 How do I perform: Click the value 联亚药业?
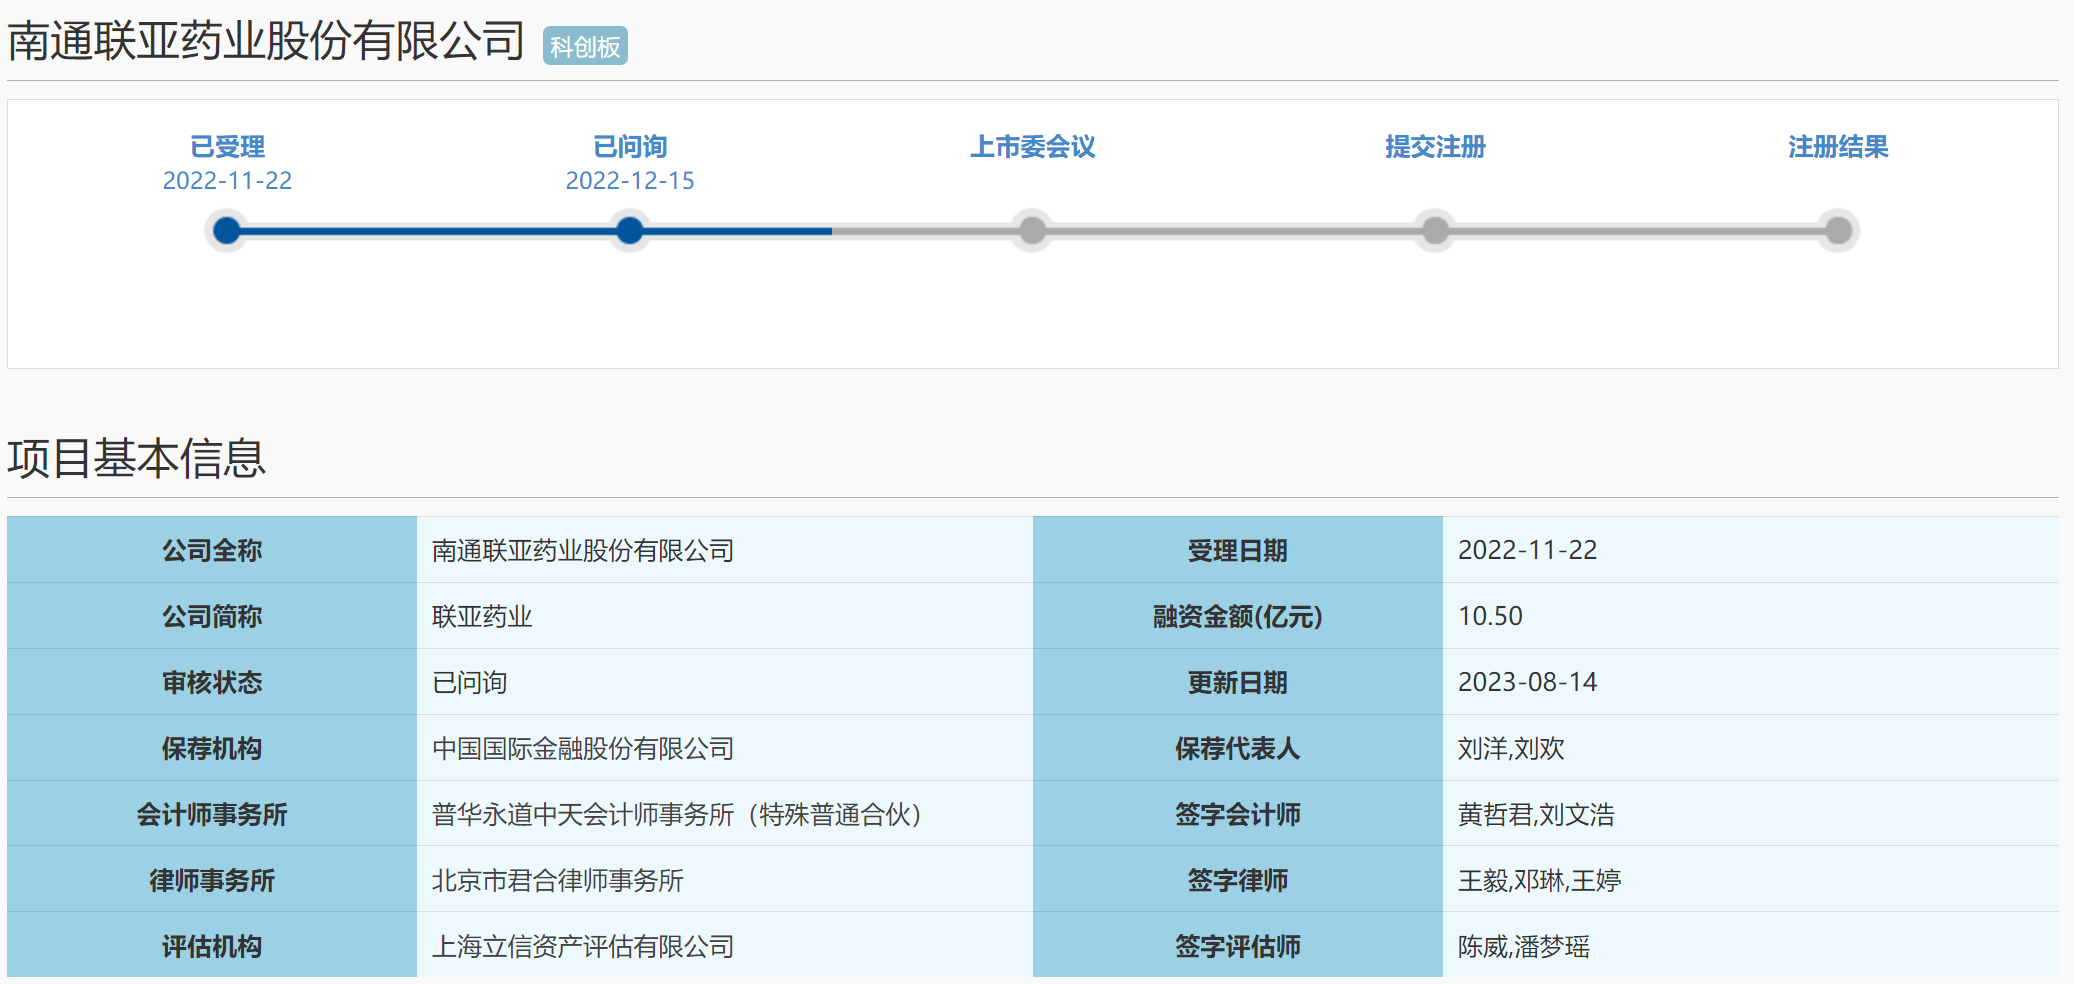pos(482,617)
